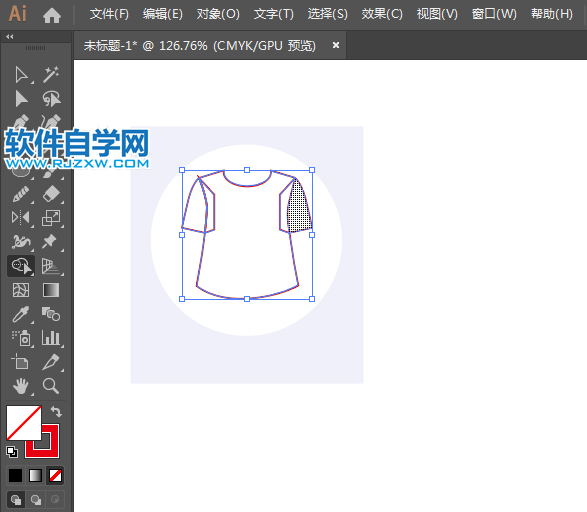Image resolution: width=587 pixels, height=512 pixels.
Task: Click the dotted right sleeve of shirt
Action: [x=299, y=208]
